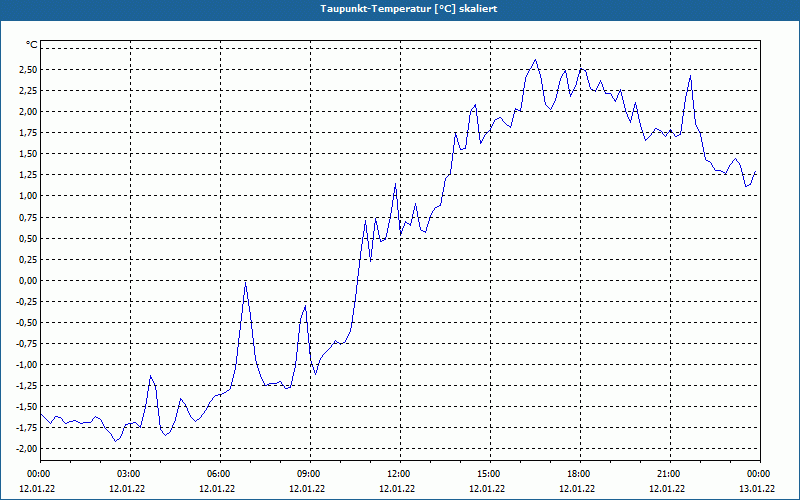The image size is (800, 500).
Task: Select the -0,25 y-axis label
Action: [27, 302]
